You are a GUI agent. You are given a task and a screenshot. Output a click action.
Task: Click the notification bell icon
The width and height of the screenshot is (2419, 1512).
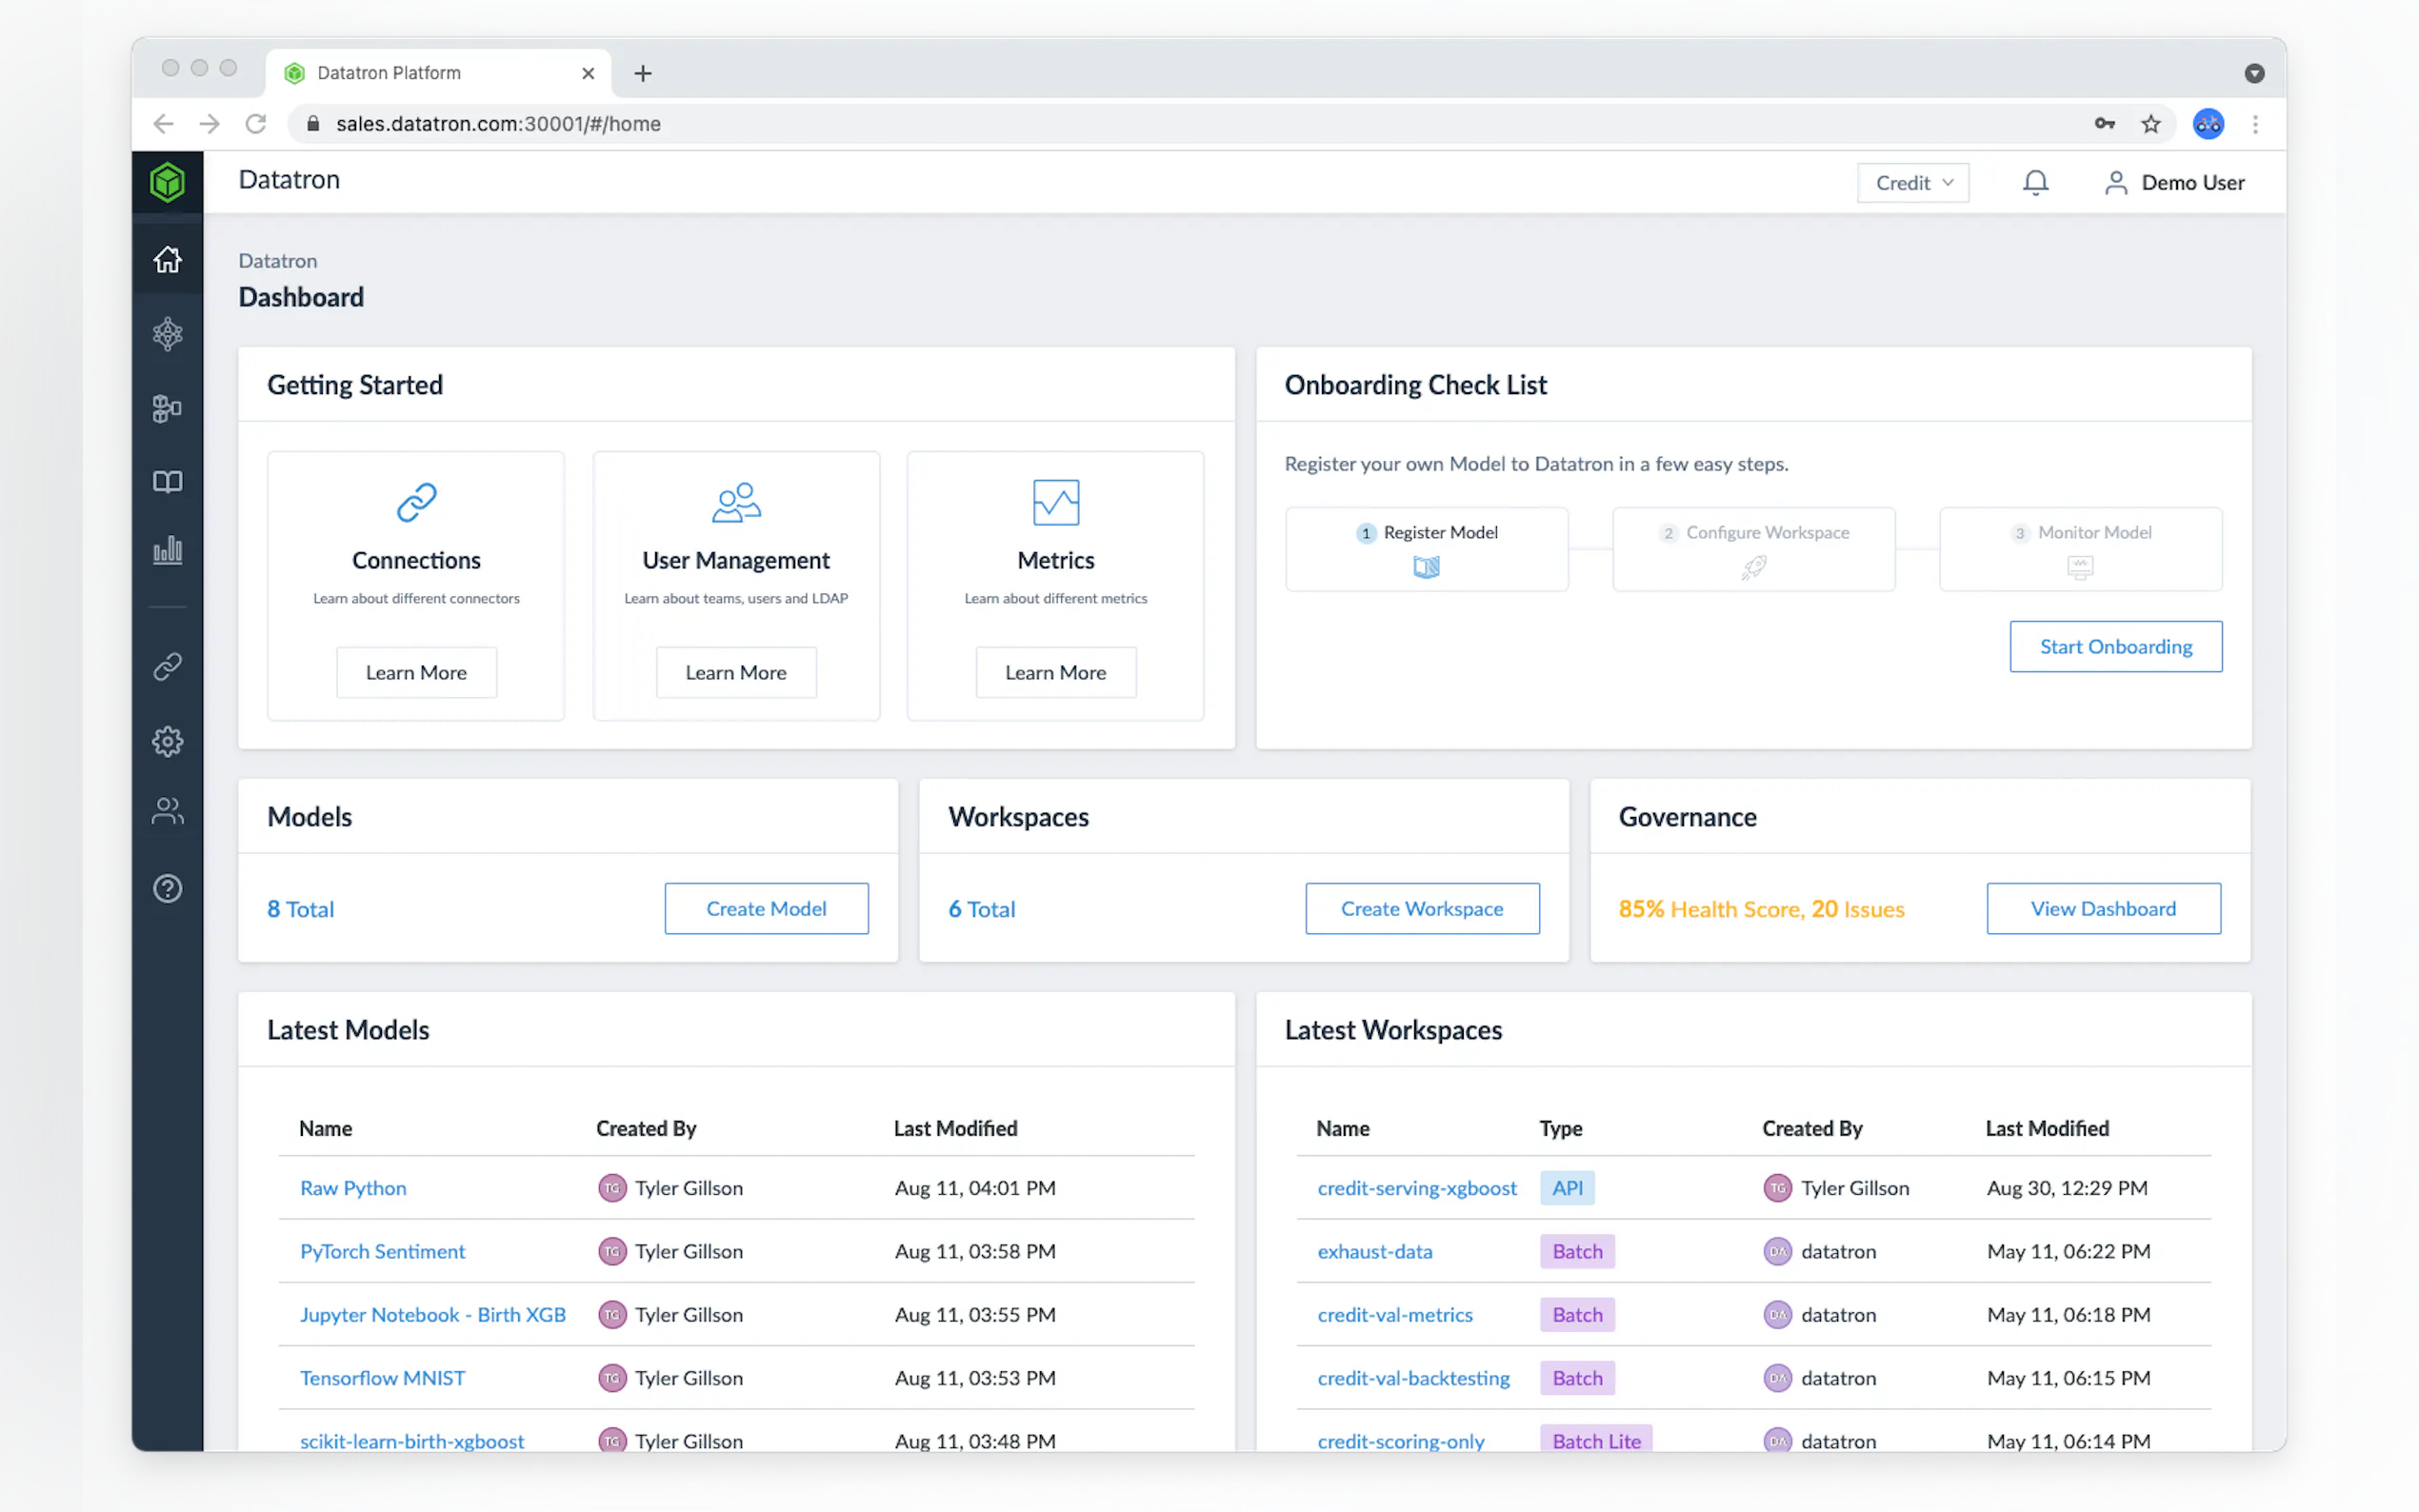coord(2034,183)
